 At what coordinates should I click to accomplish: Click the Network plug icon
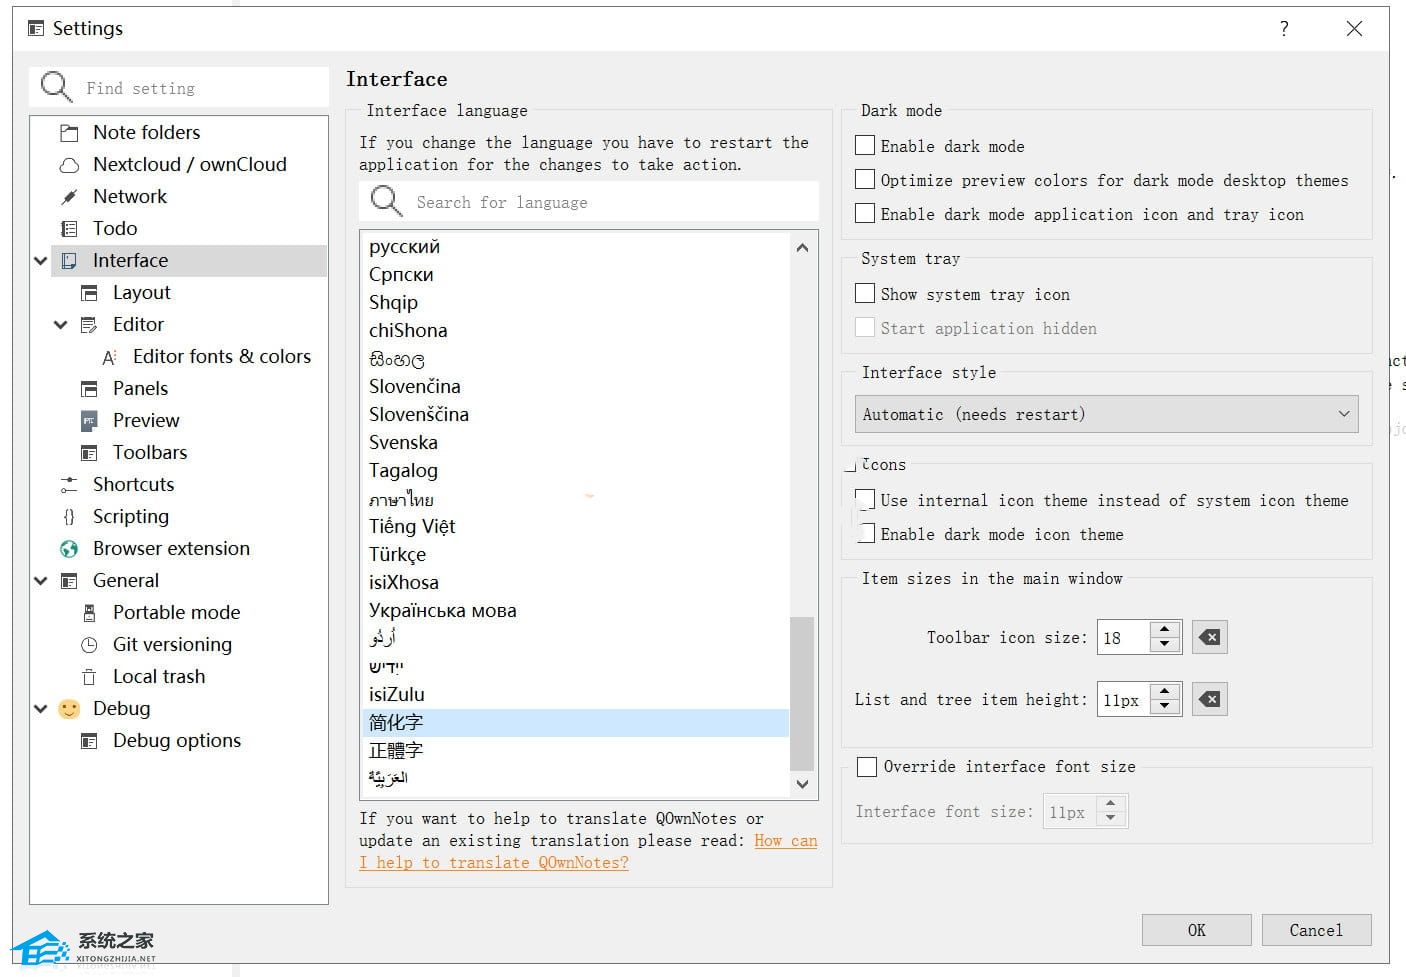click(69, 197)
